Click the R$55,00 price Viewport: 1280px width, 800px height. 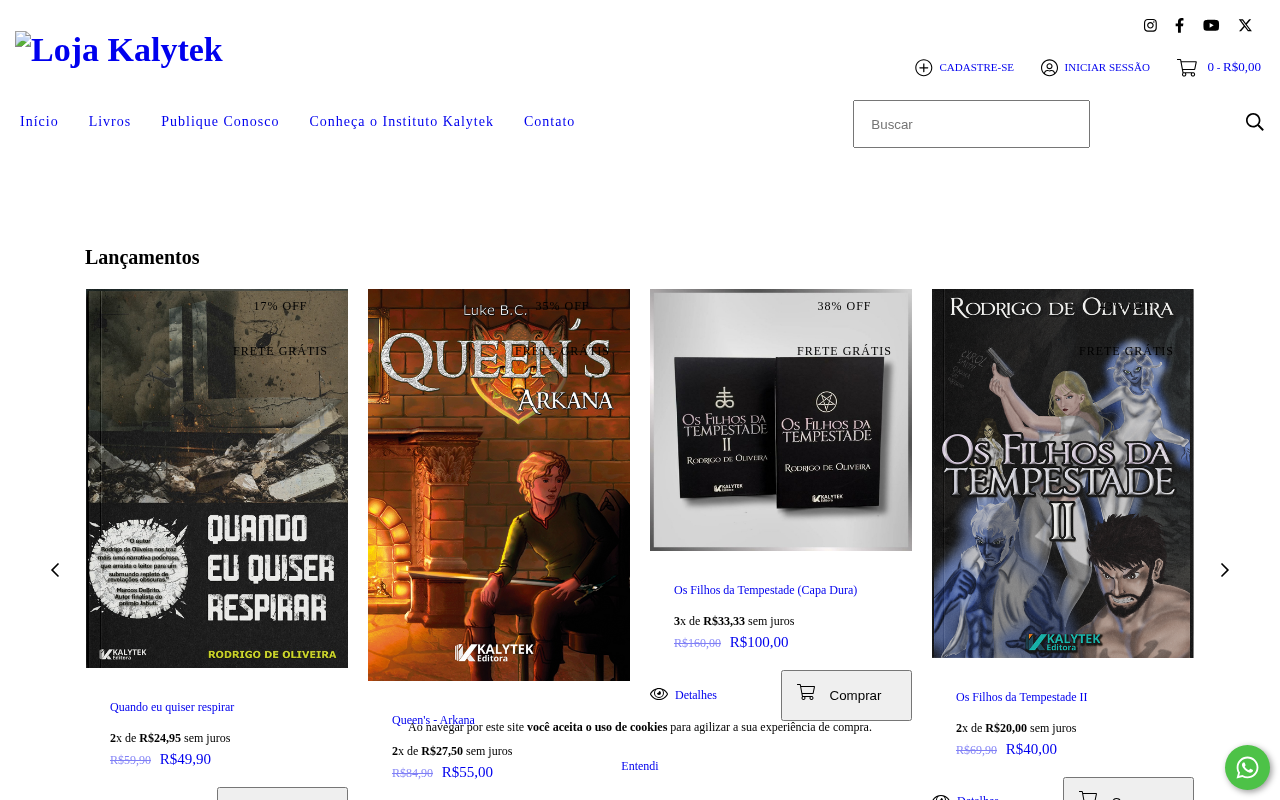click(467, 772)
